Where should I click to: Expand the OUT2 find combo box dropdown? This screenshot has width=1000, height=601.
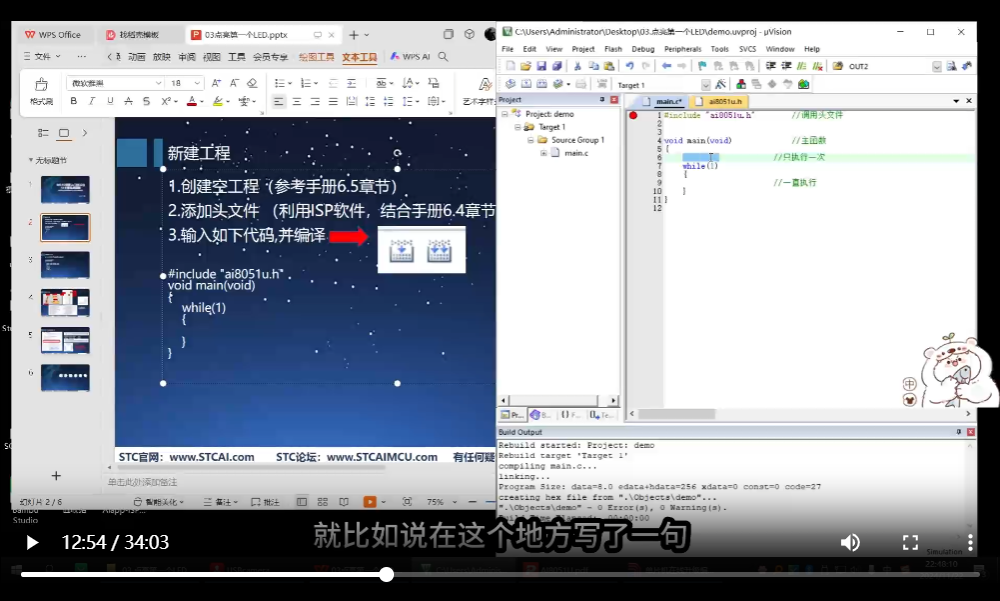point(937,66)
